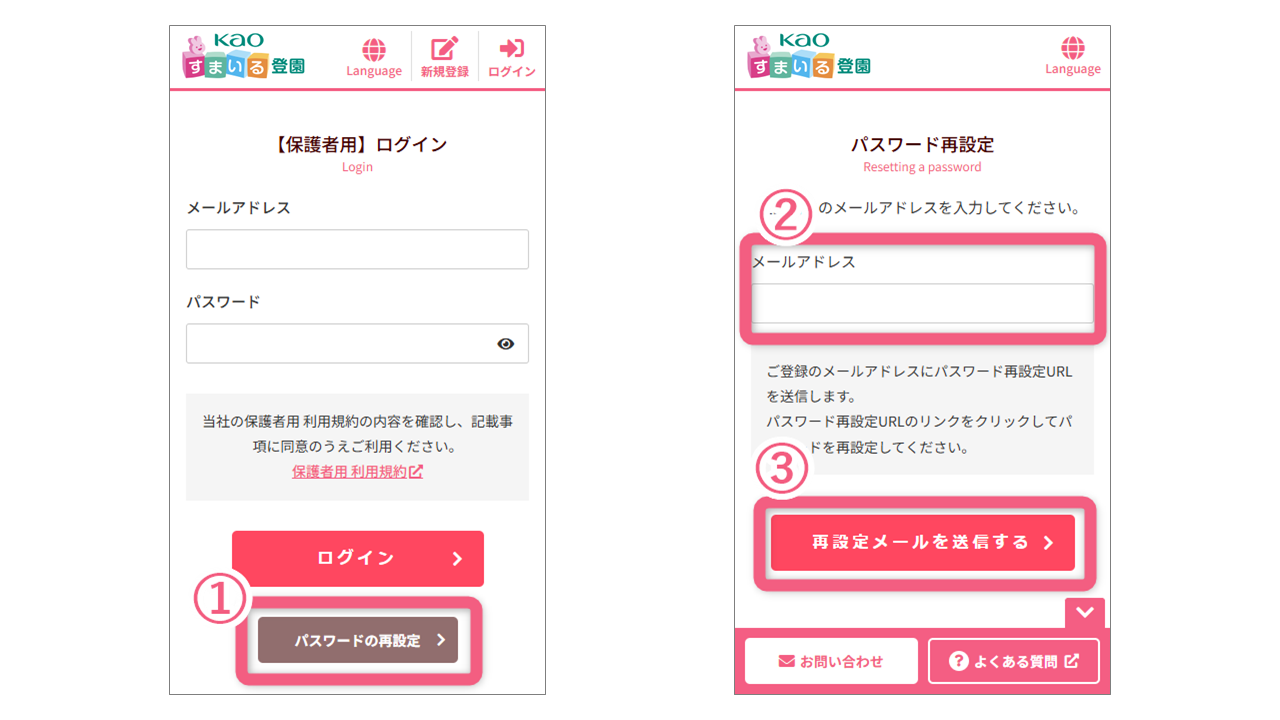Click the circled number 1 marker

click(220, 600)
